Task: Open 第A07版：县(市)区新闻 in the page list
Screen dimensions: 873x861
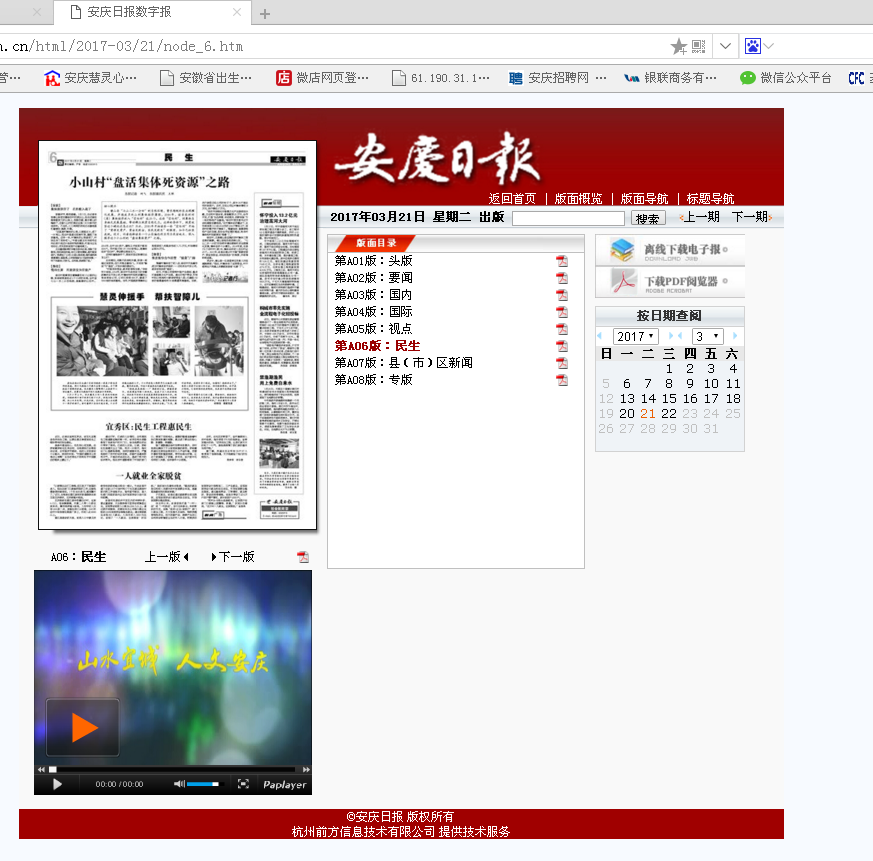Action: [x=404, y=363]
